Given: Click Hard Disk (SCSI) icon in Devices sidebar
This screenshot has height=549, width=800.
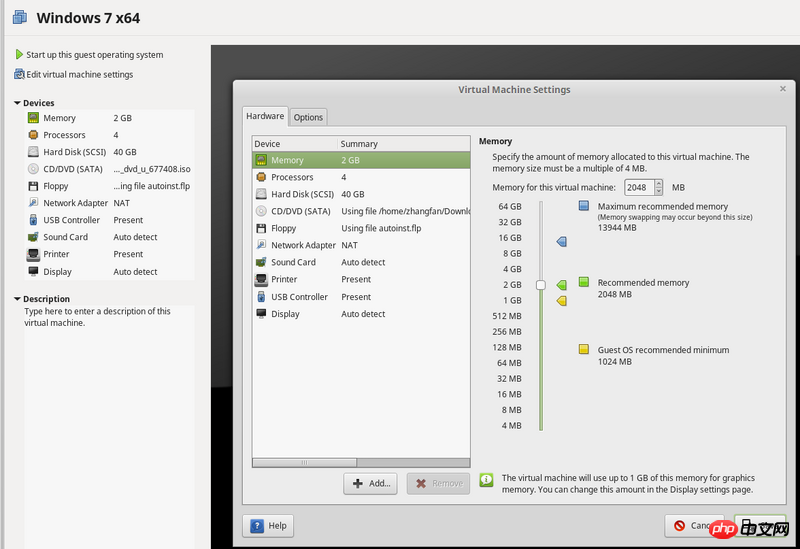Looking at the screenshot, I should (33, 152).
